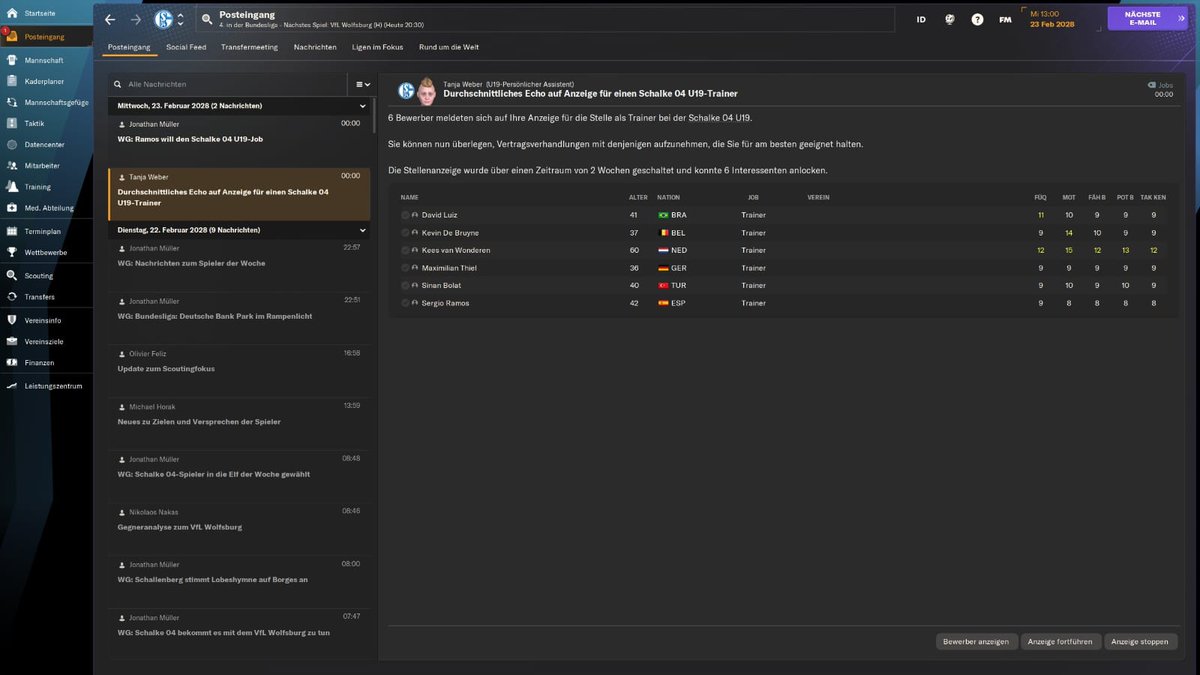This screenshot has width=1200, height=675.
Task: Open David Luiz's profile link
Action: pyautogui.click(x=439, y=215)
